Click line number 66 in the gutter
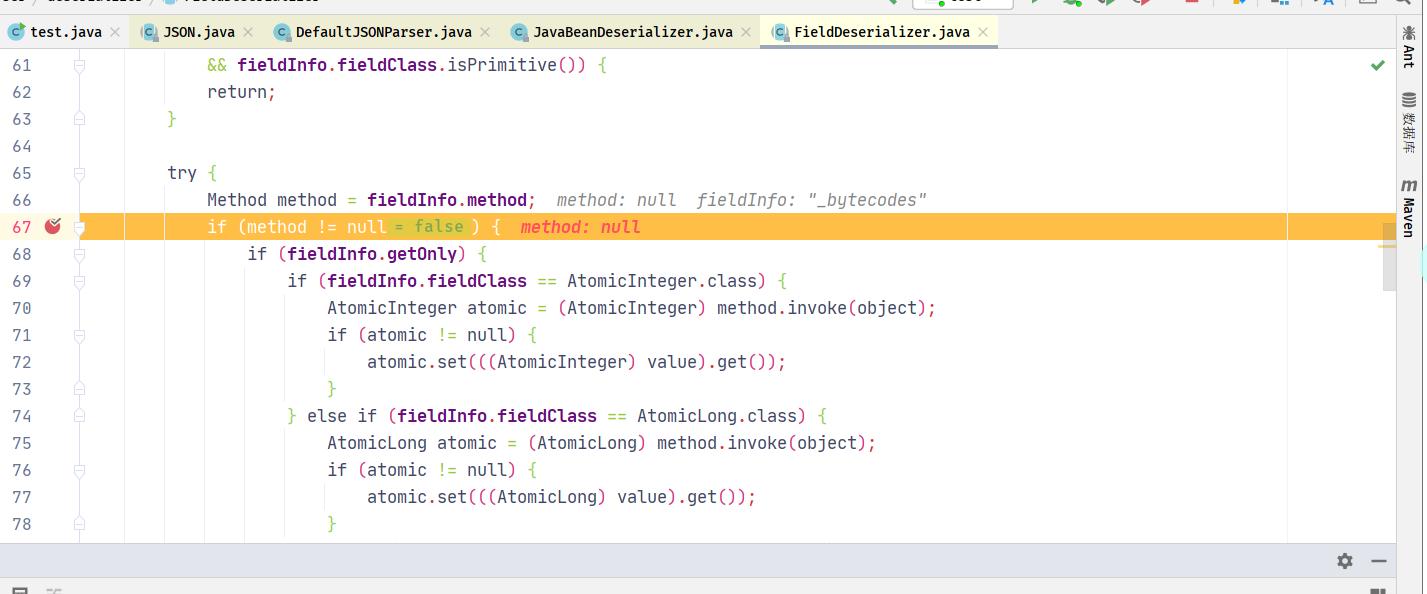The image size is (1427, 594). tap(22, 200)
